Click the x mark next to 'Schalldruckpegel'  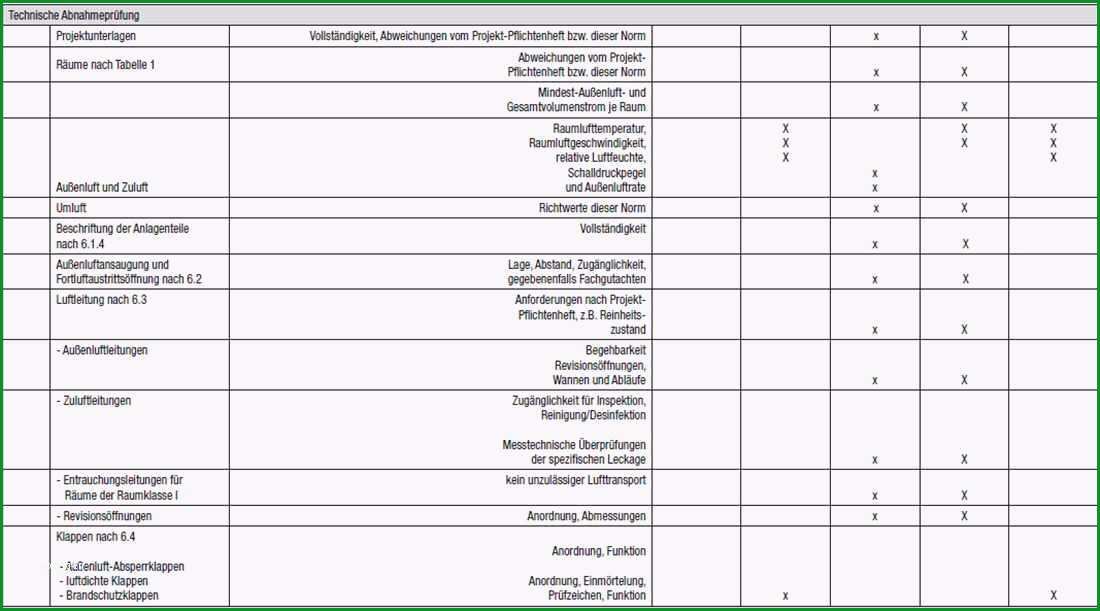coord(875,173)
